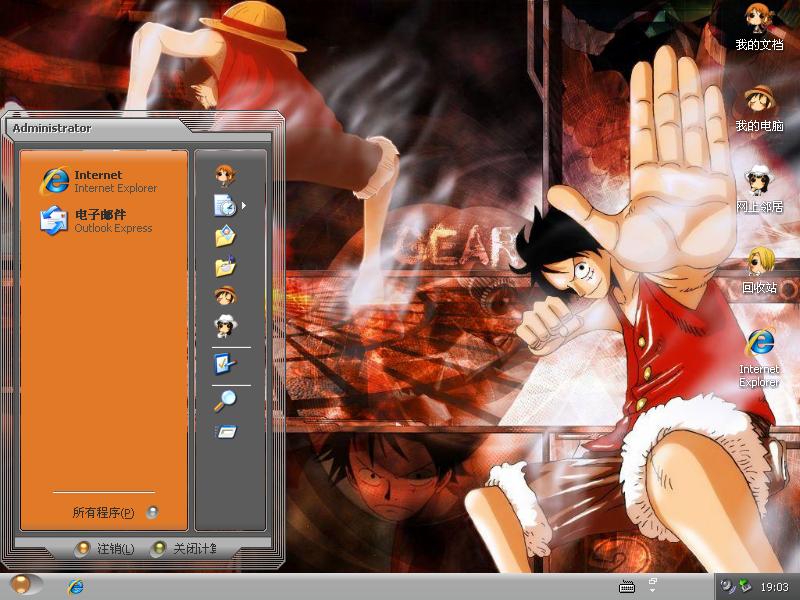800x600 pixels.
Task: Select 回收站 recycle bin desktop icon
Action: (x=759, y=268)
